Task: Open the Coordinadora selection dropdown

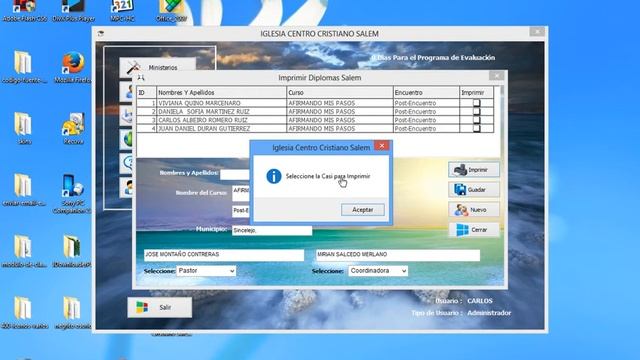Action: [378, 271]
